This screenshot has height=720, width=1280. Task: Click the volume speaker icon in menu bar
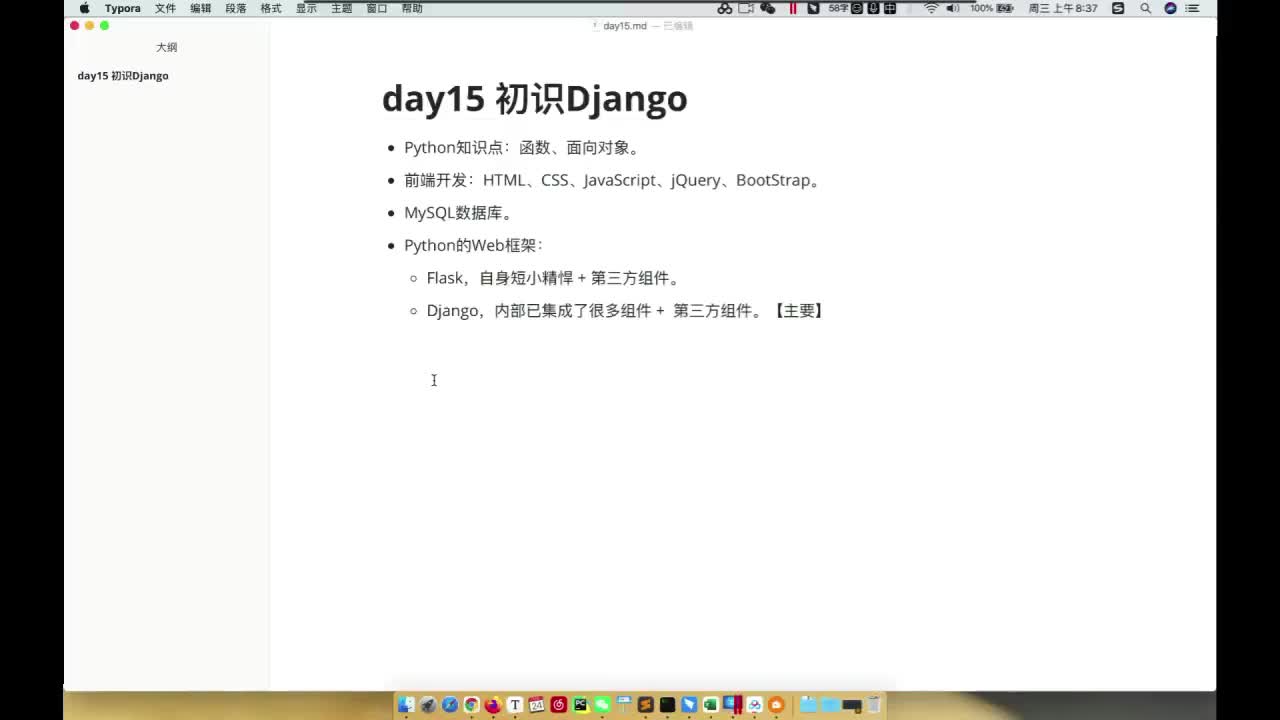point(952,8)
